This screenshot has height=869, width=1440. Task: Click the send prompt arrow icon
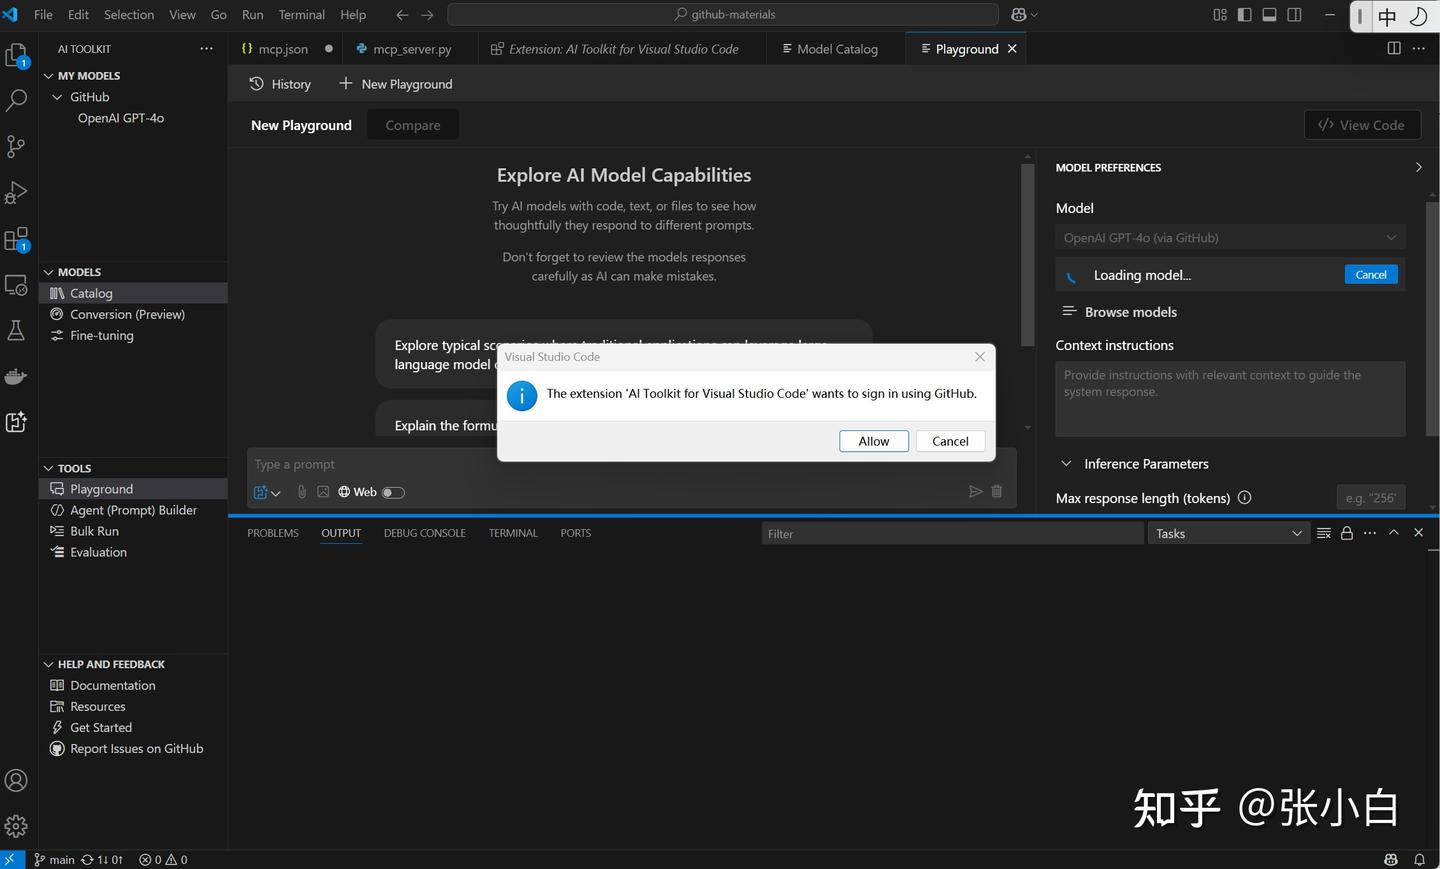tap(976, 491)
